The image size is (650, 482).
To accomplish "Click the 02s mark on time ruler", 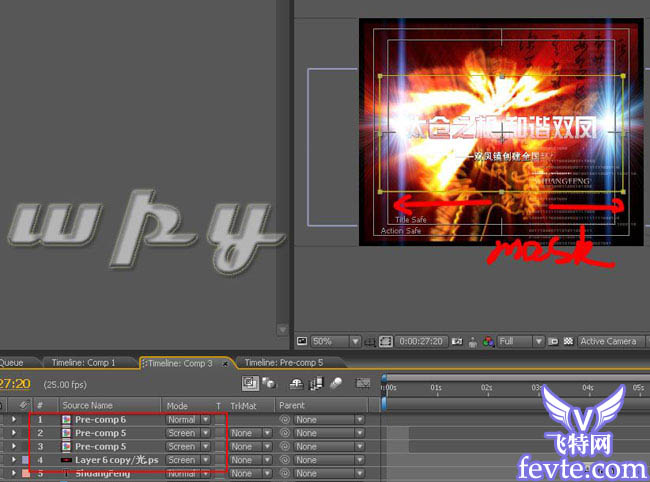I will pyautogui.click(x=487, y=388).
